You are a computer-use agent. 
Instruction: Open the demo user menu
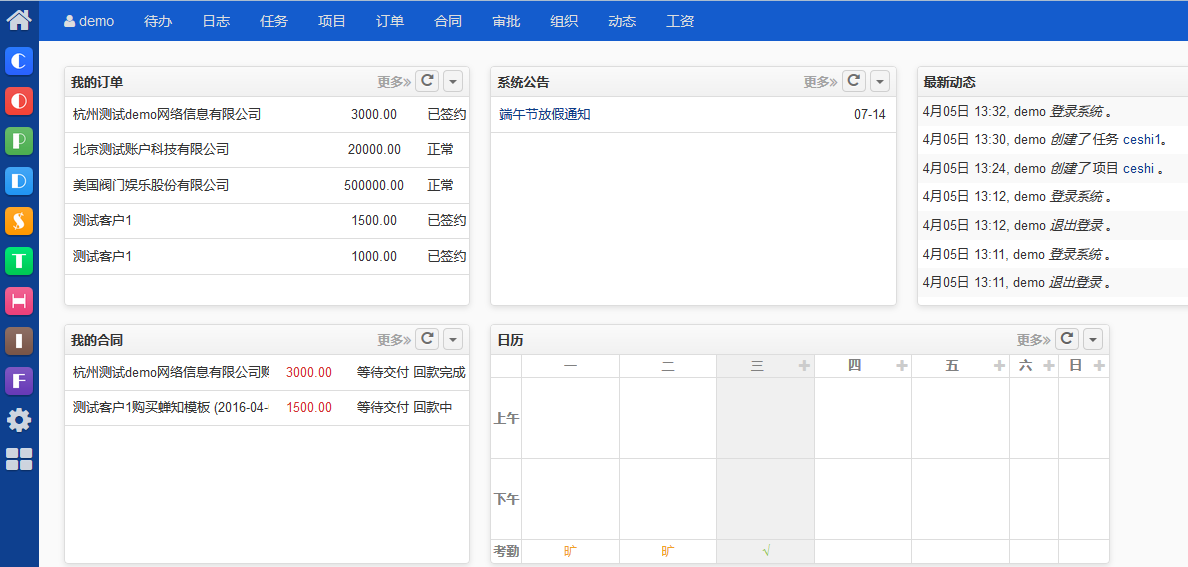(x=89, y=21)
